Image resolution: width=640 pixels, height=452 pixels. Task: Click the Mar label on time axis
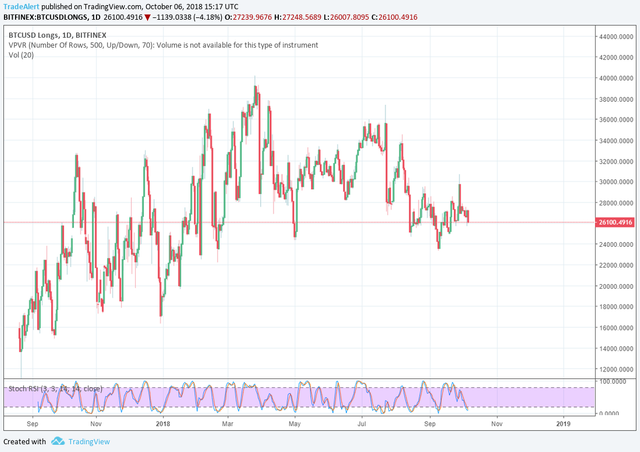227,424
